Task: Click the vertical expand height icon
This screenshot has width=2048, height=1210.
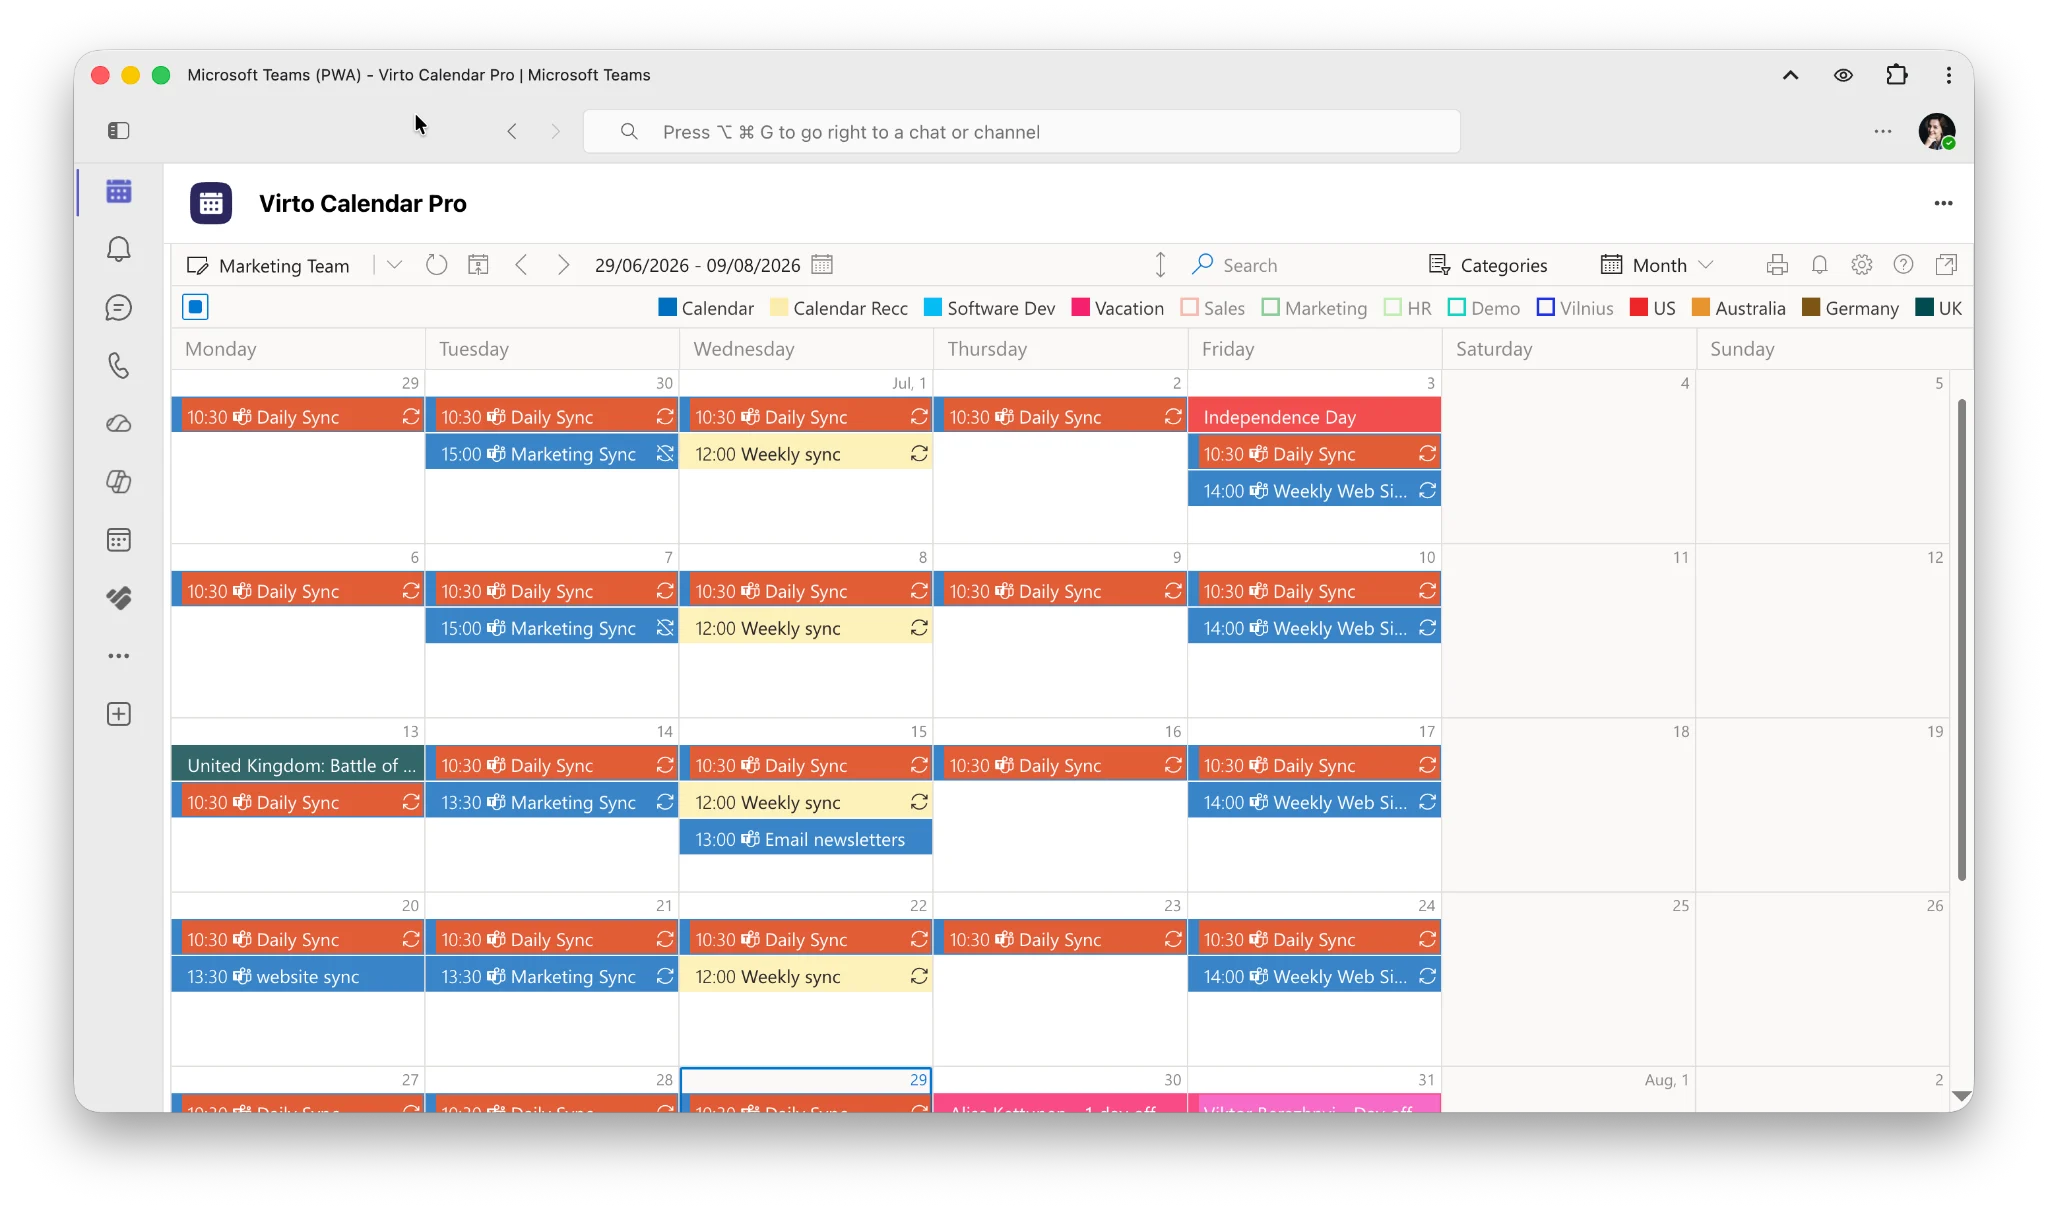Action: coord(1160,265)
